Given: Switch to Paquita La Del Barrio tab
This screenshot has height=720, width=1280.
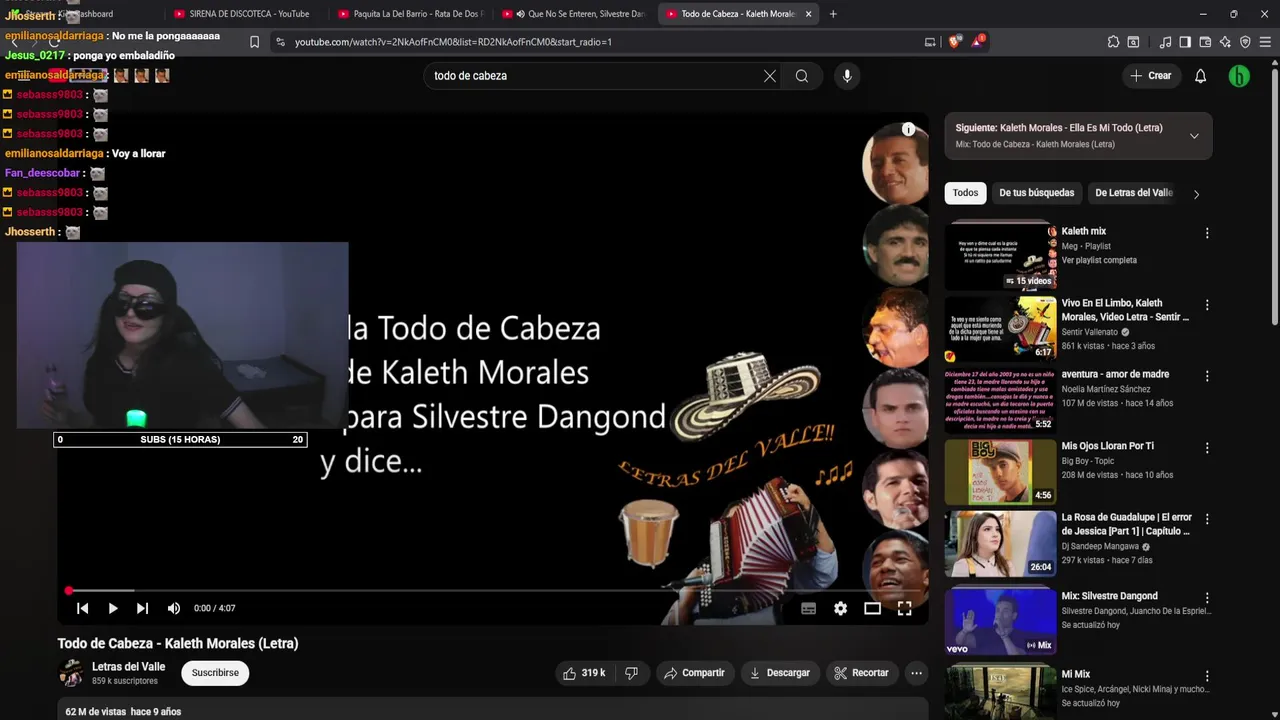Looking at the screenshot, I should pos(410,14).
